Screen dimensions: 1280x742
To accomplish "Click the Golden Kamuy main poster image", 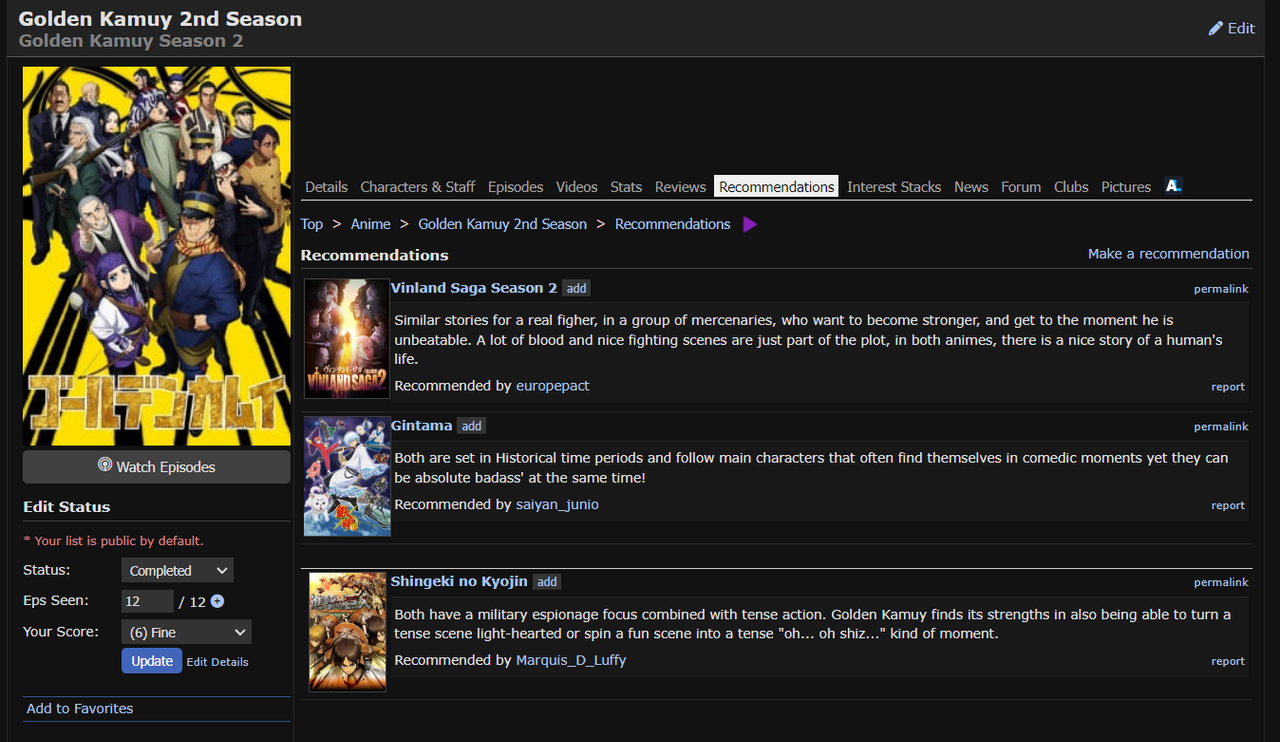I will pyautogui.click(x=157, y=256).
